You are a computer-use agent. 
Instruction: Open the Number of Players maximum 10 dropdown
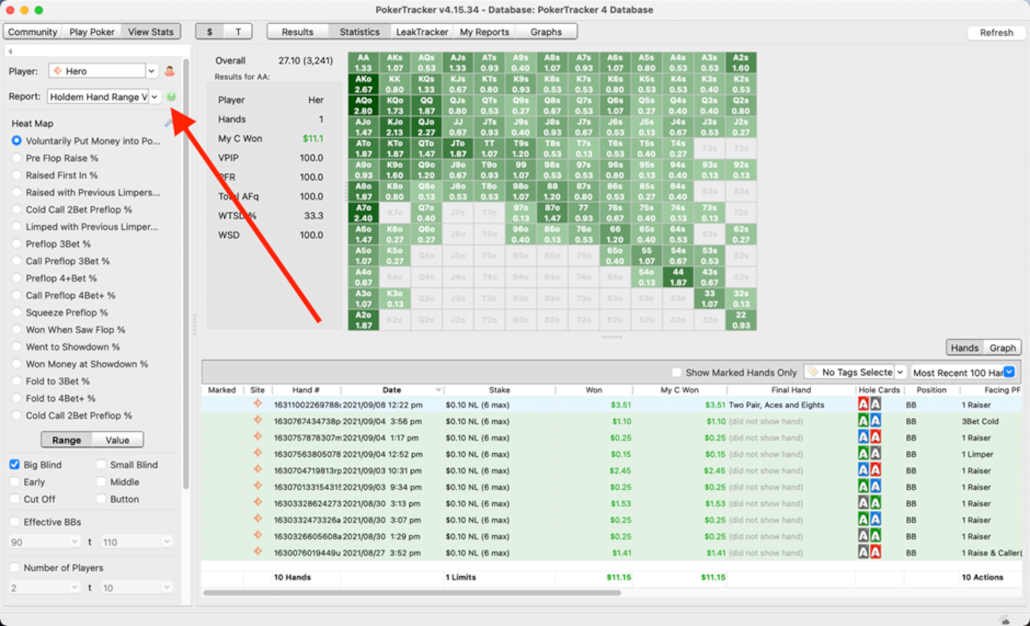[x=166, y=588]
